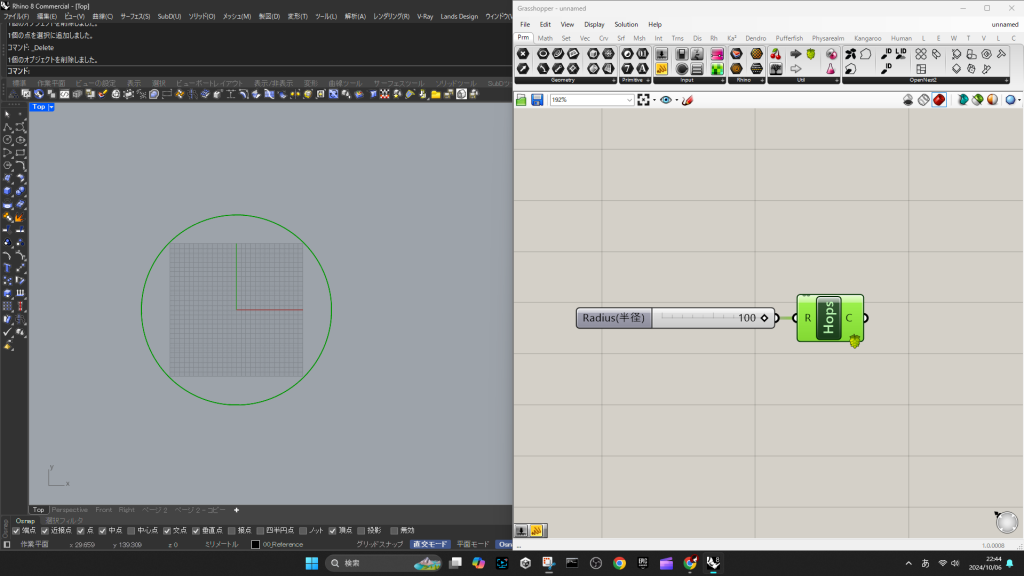1024x576 pixels.
Task: Click the sketch brush icon in canvas toolbar
Action: tap(687, 100)
